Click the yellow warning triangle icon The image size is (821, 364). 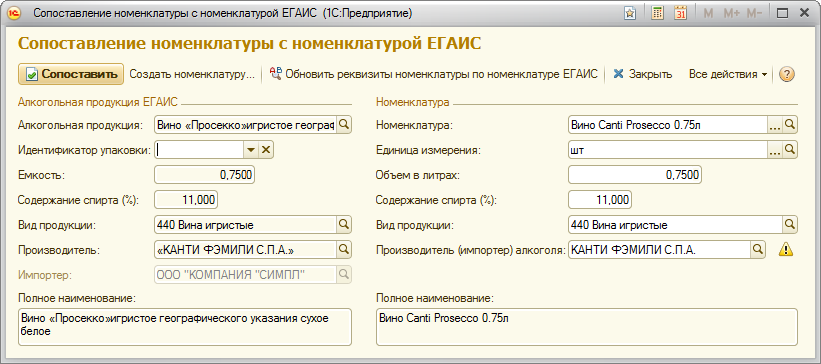pos(785,250)
